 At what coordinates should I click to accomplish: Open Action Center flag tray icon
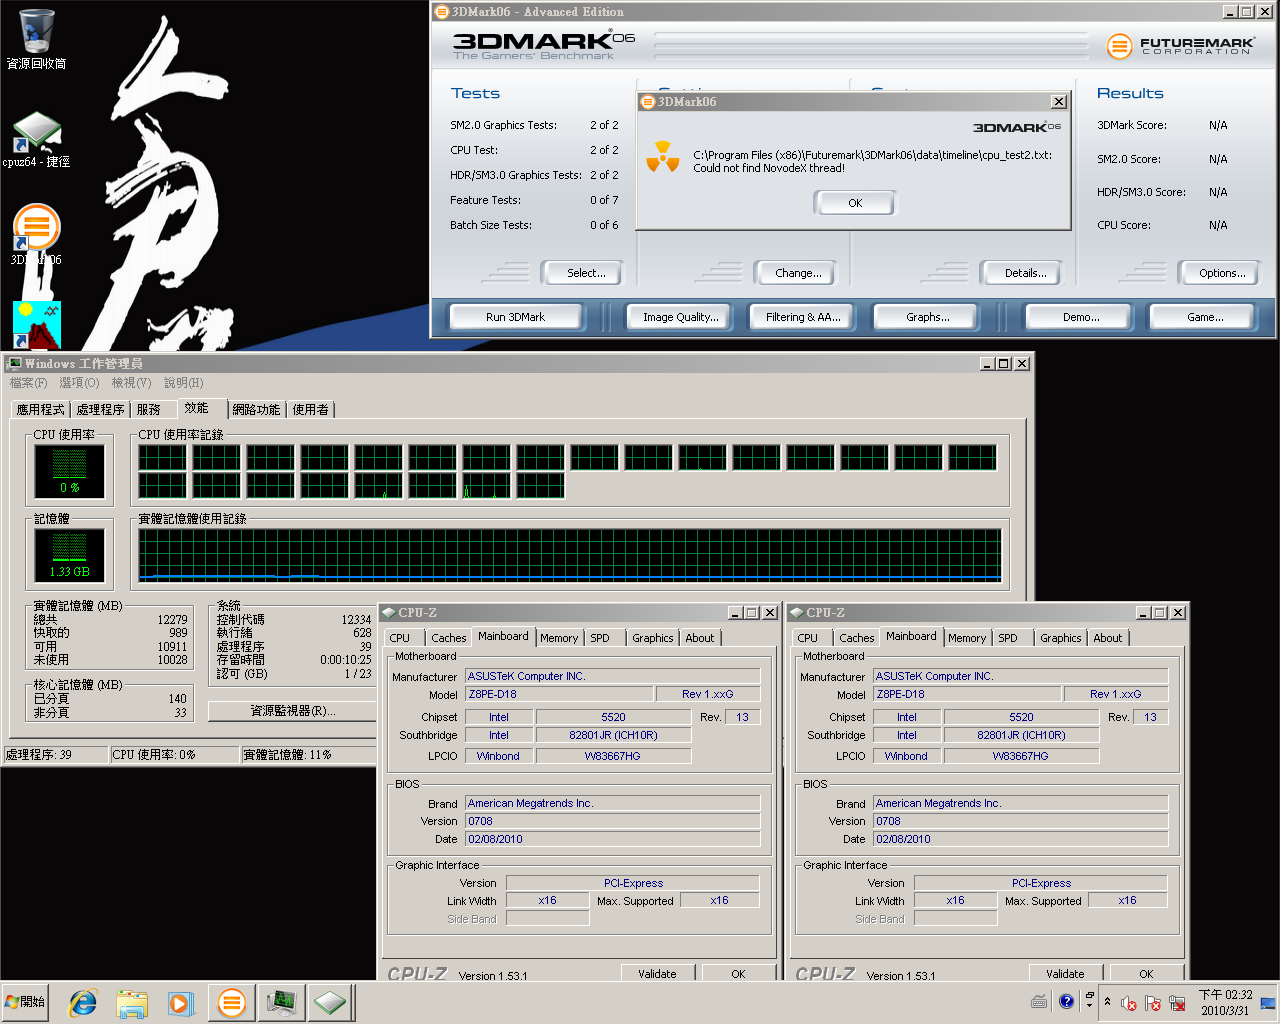[1153, 1003]
